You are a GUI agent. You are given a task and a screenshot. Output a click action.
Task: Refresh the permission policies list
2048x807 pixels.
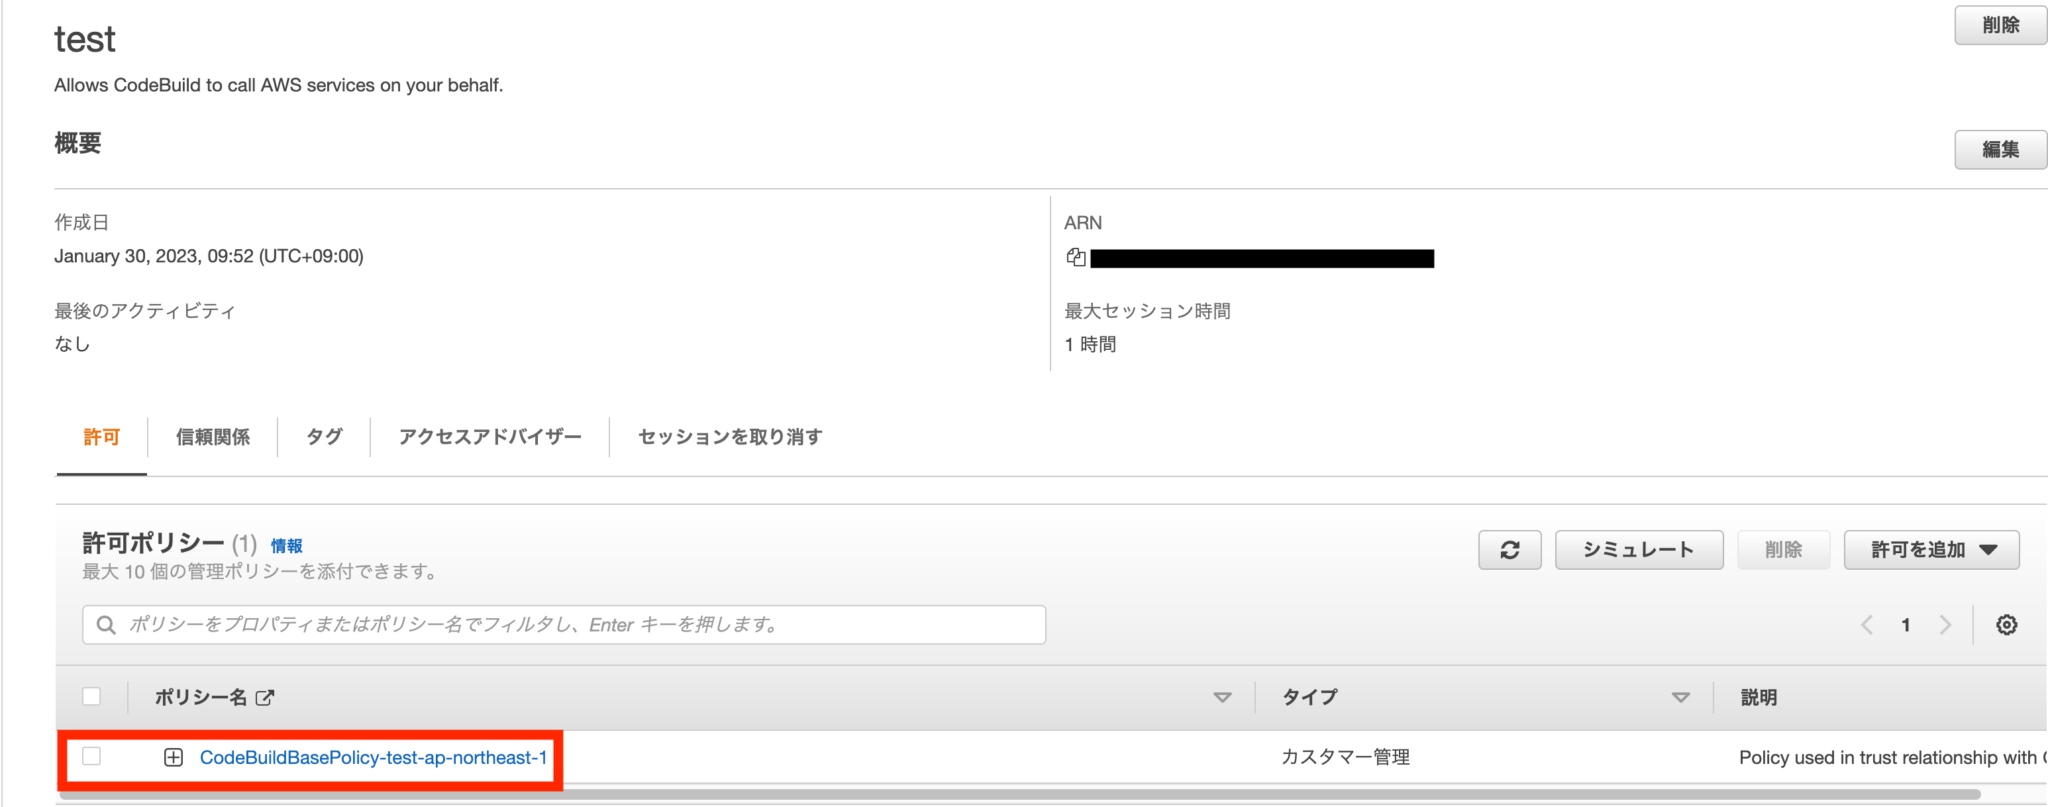(1510, 550)
